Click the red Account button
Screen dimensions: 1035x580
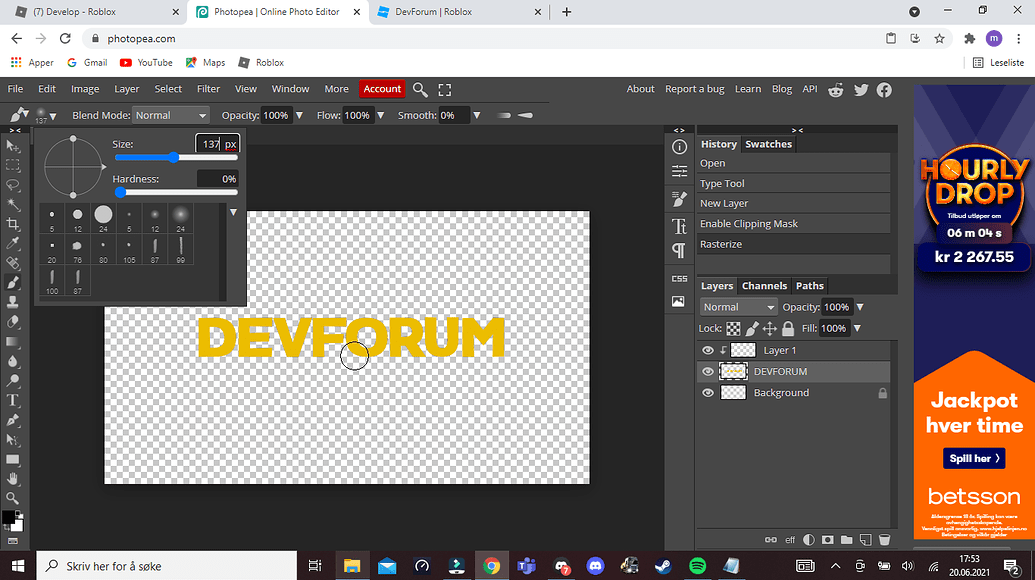click(382, 88)
